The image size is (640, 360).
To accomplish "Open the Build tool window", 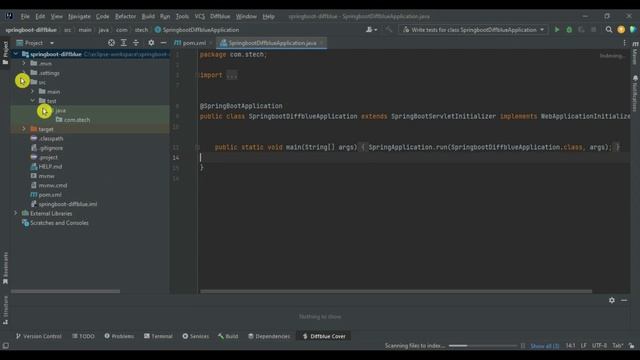I will 228,336.
